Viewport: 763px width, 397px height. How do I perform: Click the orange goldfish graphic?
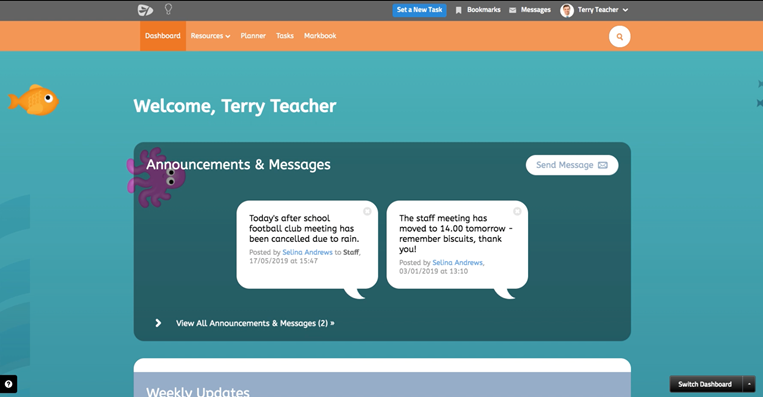point(34,100)
